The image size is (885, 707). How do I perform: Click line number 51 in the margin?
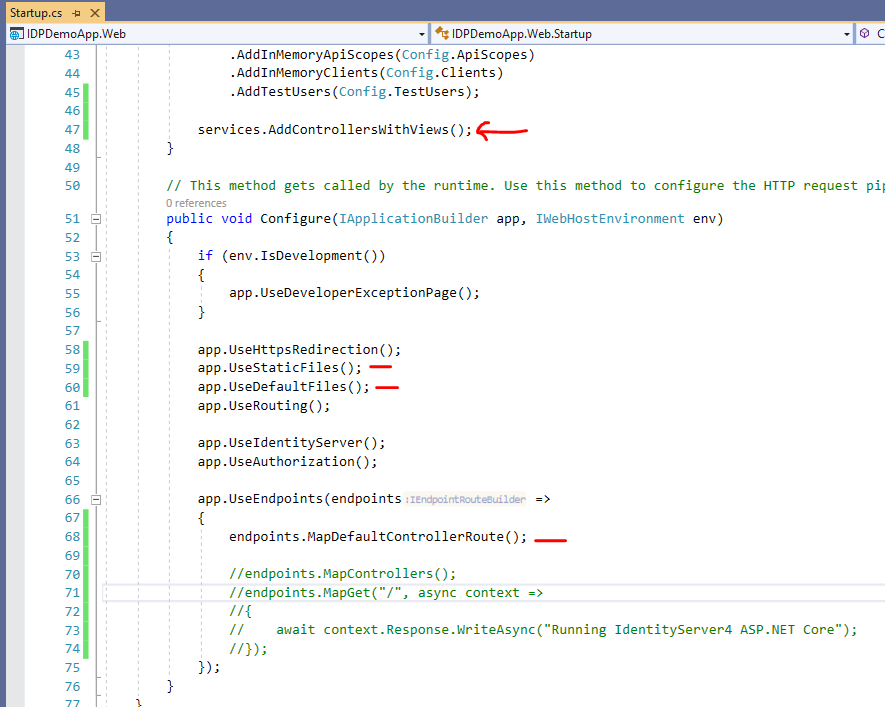click(72, 219)
